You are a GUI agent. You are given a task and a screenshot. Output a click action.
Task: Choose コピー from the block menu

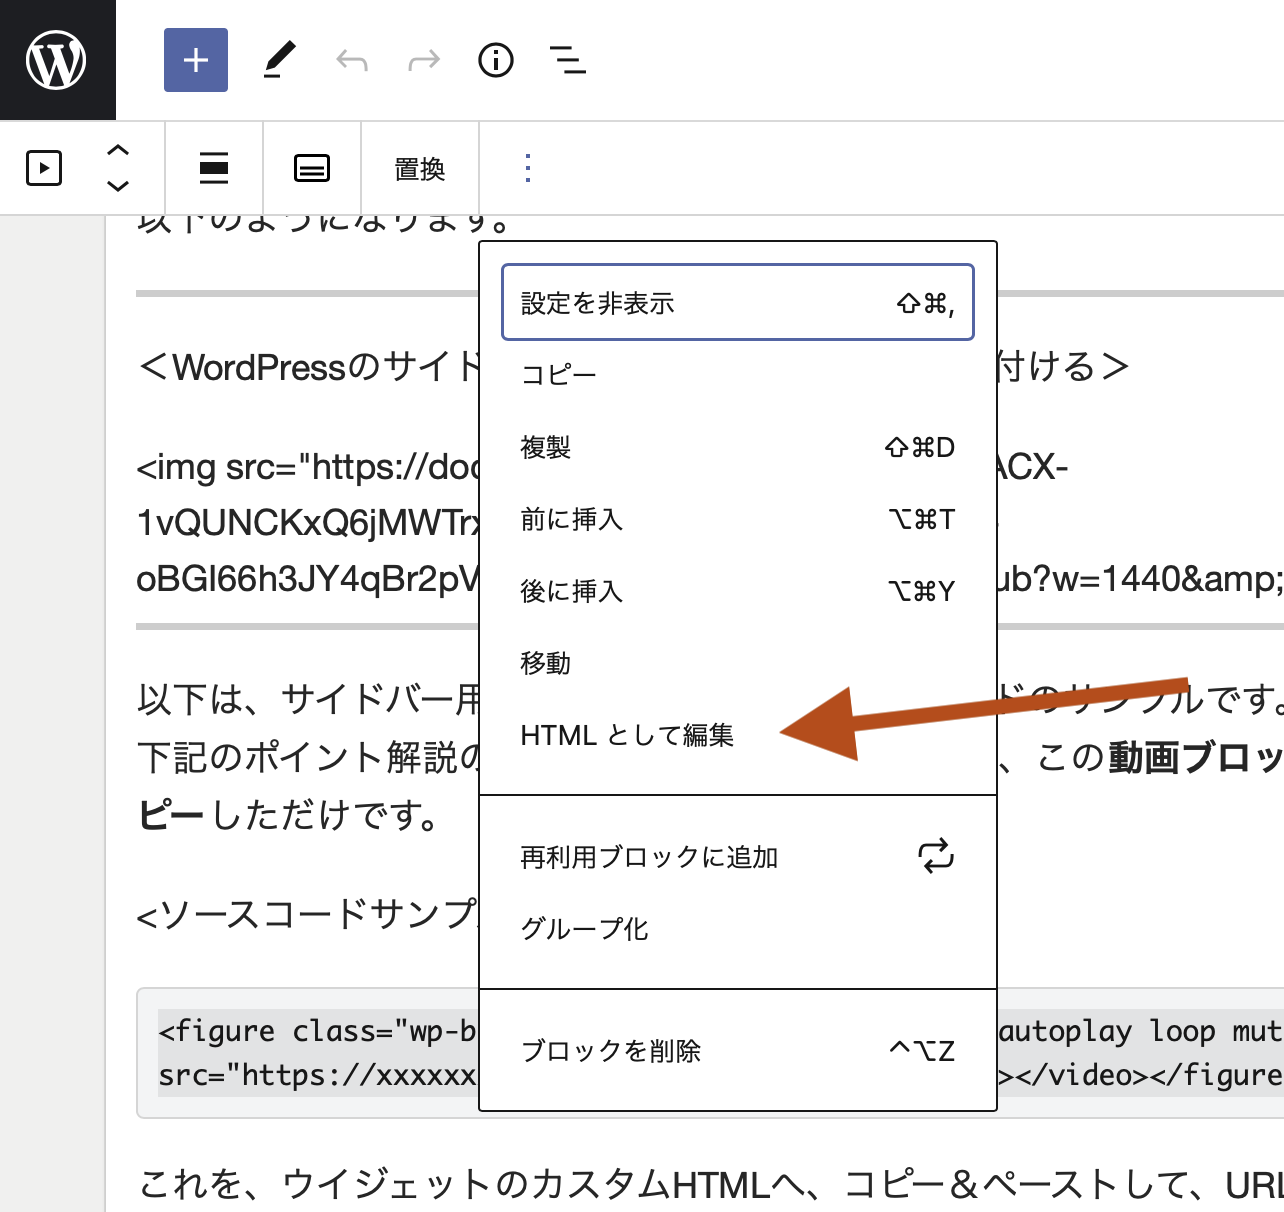(x=559, y=375)
